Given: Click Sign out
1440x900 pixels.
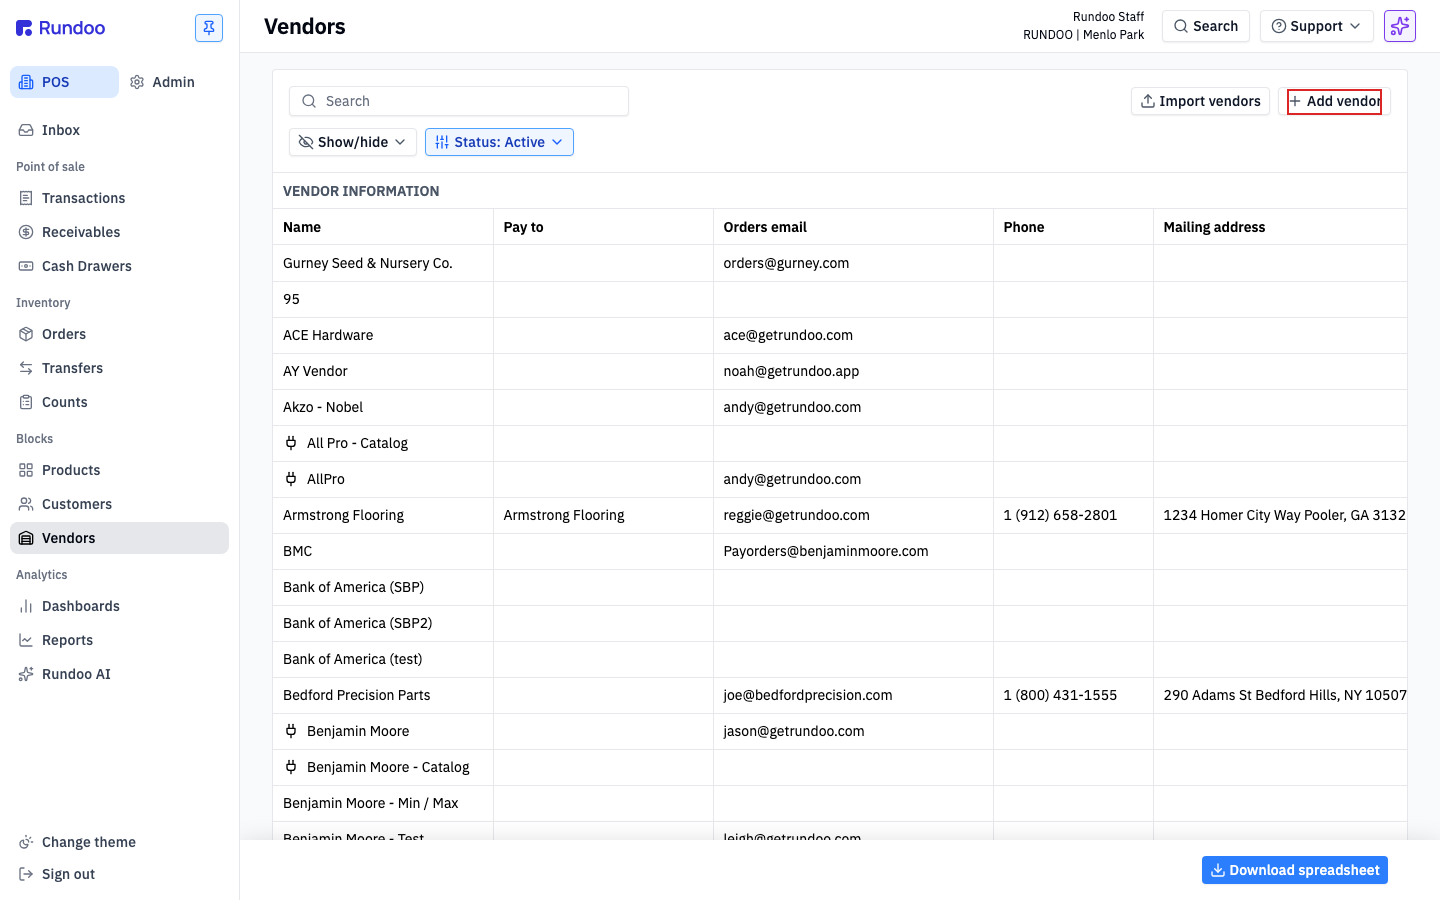Looking at the screenshot, I should [119, 874].
